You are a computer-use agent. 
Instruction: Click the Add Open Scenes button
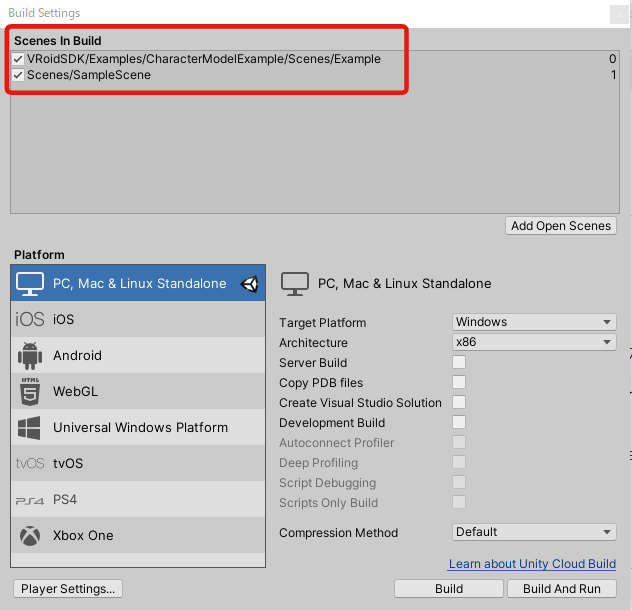click(x=561, y=226)
